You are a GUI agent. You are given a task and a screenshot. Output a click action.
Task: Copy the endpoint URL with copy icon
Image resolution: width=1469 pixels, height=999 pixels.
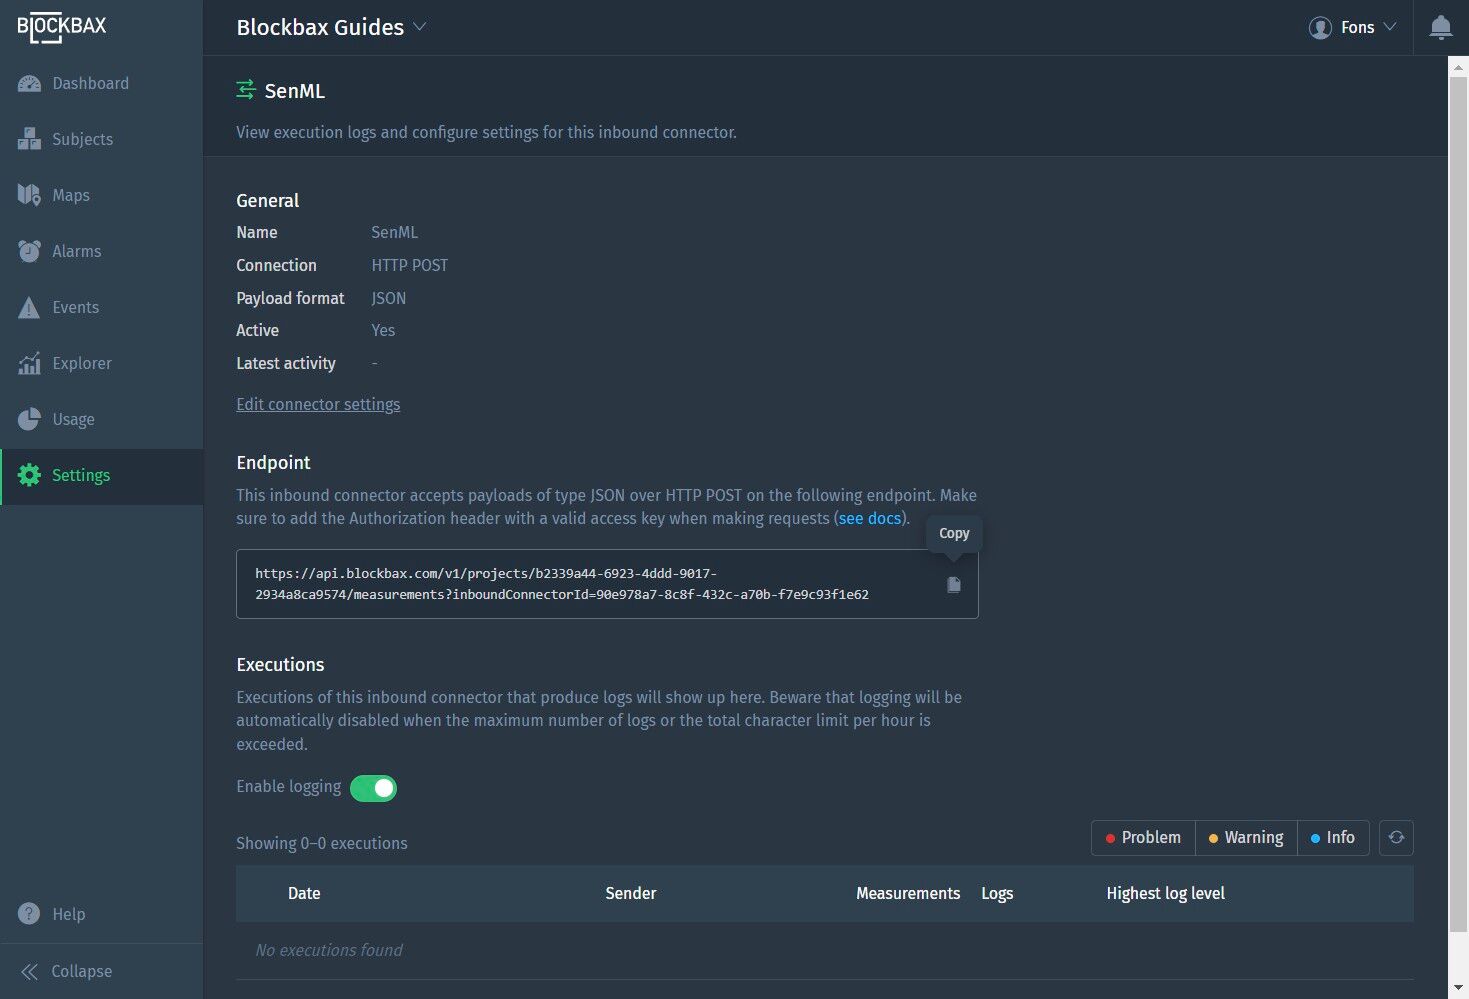954,585
